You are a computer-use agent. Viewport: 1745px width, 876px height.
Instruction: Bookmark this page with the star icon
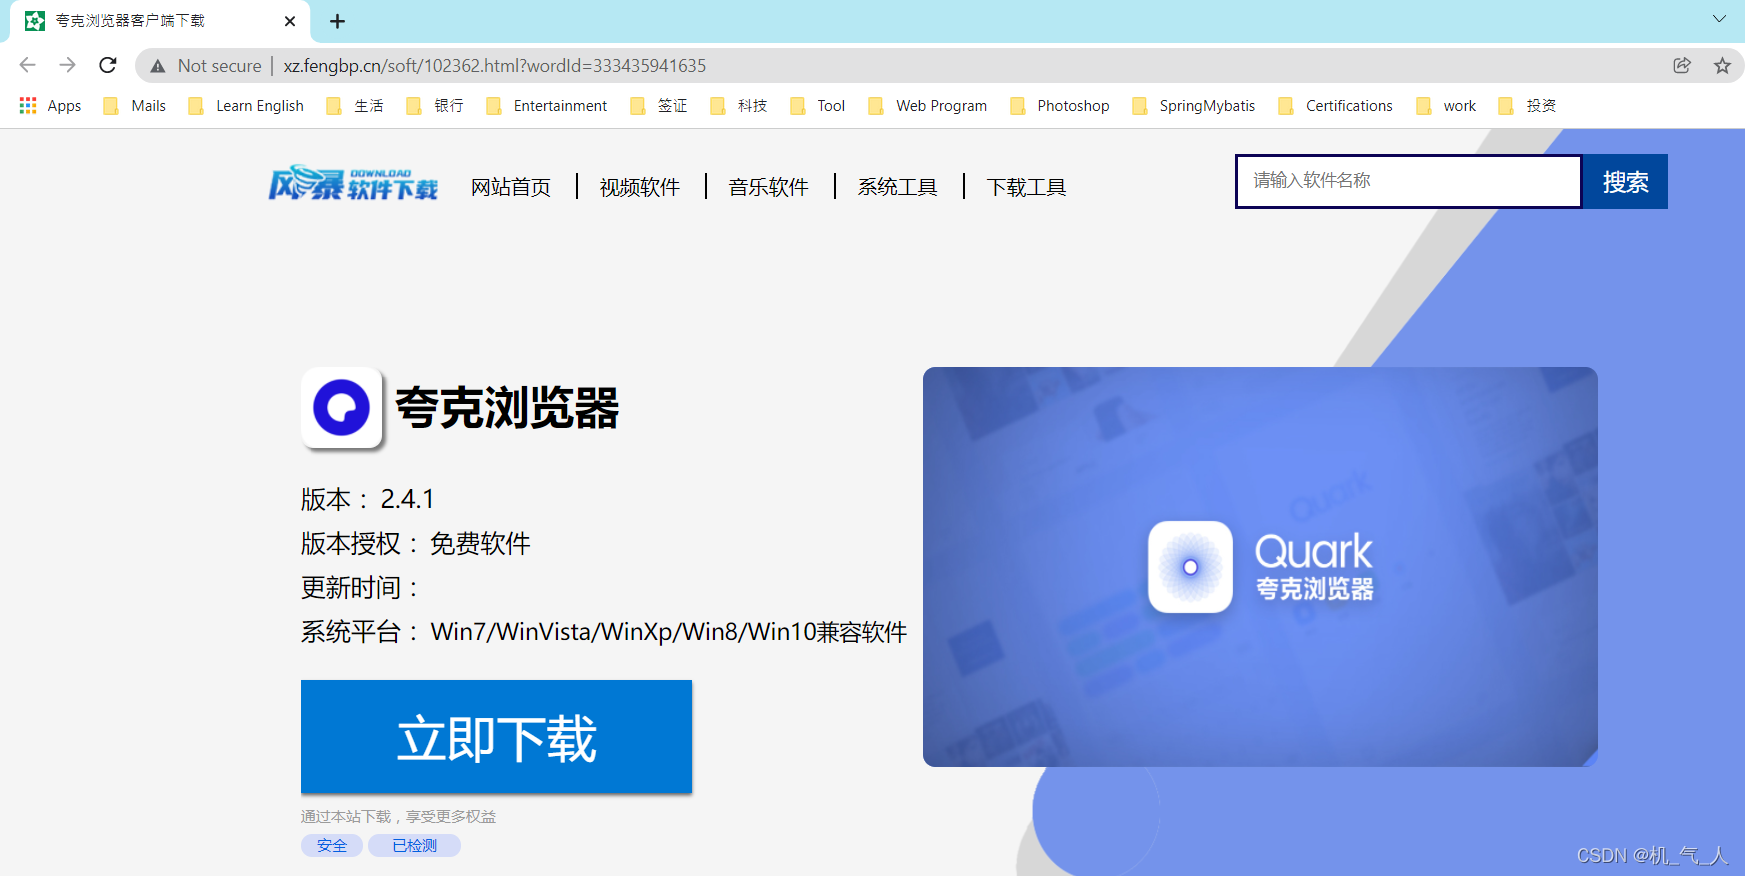pyautogui.click(x=1722, y=65)
